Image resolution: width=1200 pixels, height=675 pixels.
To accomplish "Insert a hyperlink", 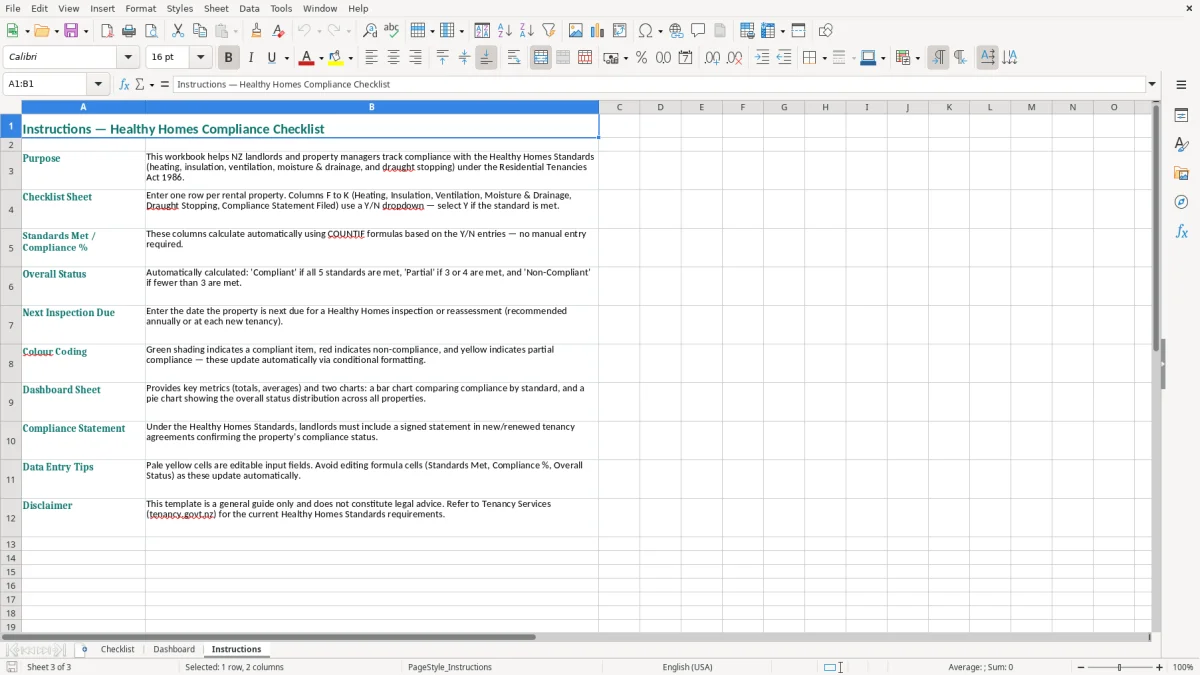I will tap(676, 31).
